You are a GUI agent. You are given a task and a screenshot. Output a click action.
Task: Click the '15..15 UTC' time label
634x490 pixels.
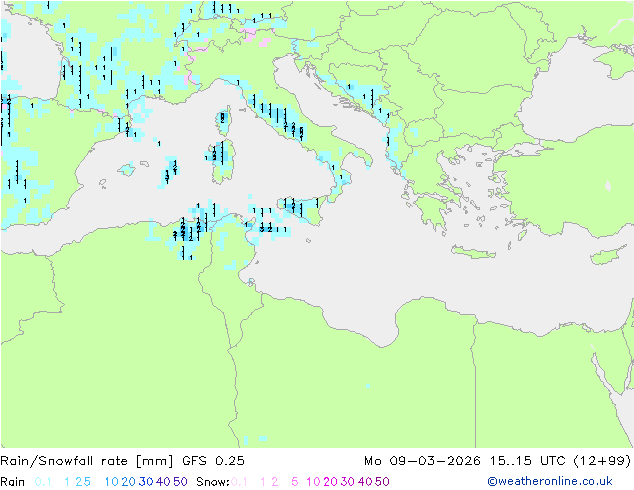527,461
